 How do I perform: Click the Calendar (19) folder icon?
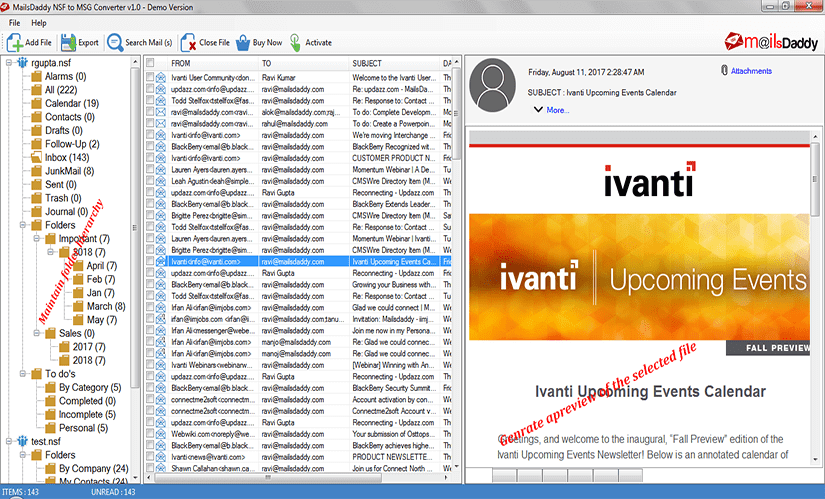[x=36, y=103]
